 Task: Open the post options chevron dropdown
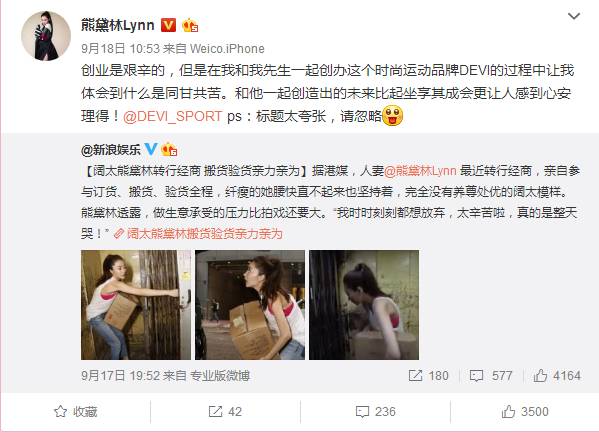574,16
